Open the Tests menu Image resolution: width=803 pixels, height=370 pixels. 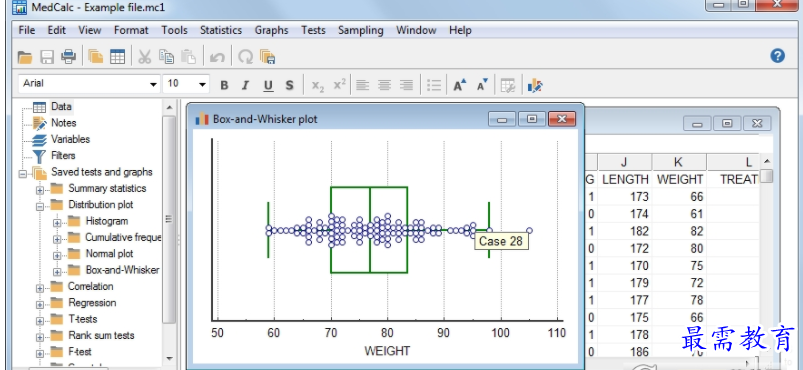(313, 30)
